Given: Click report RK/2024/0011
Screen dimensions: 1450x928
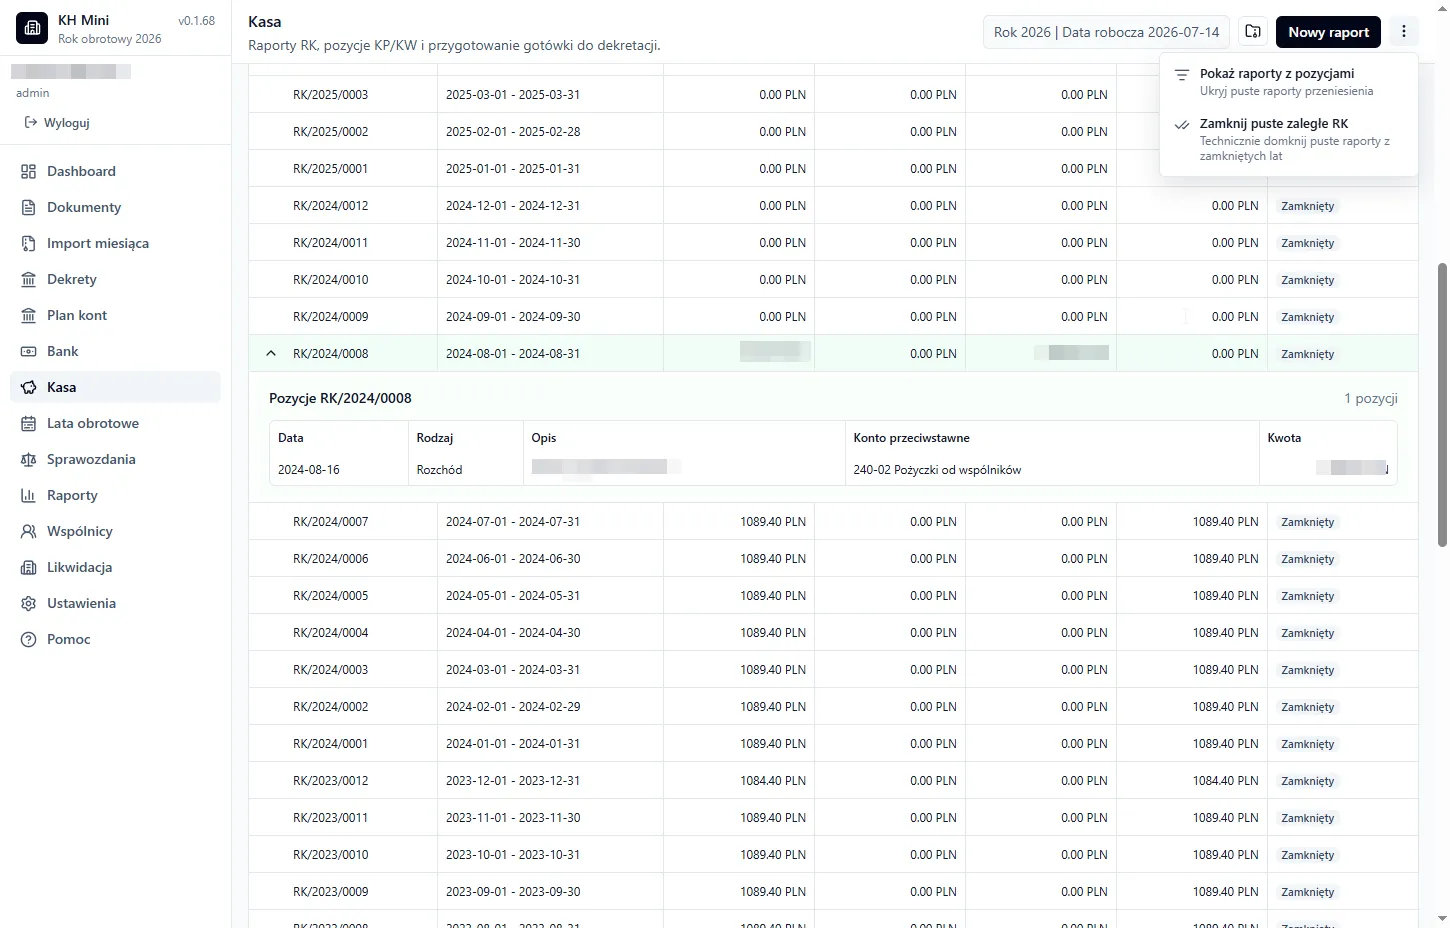Looking at the screenshot, I should click(330, 242).
